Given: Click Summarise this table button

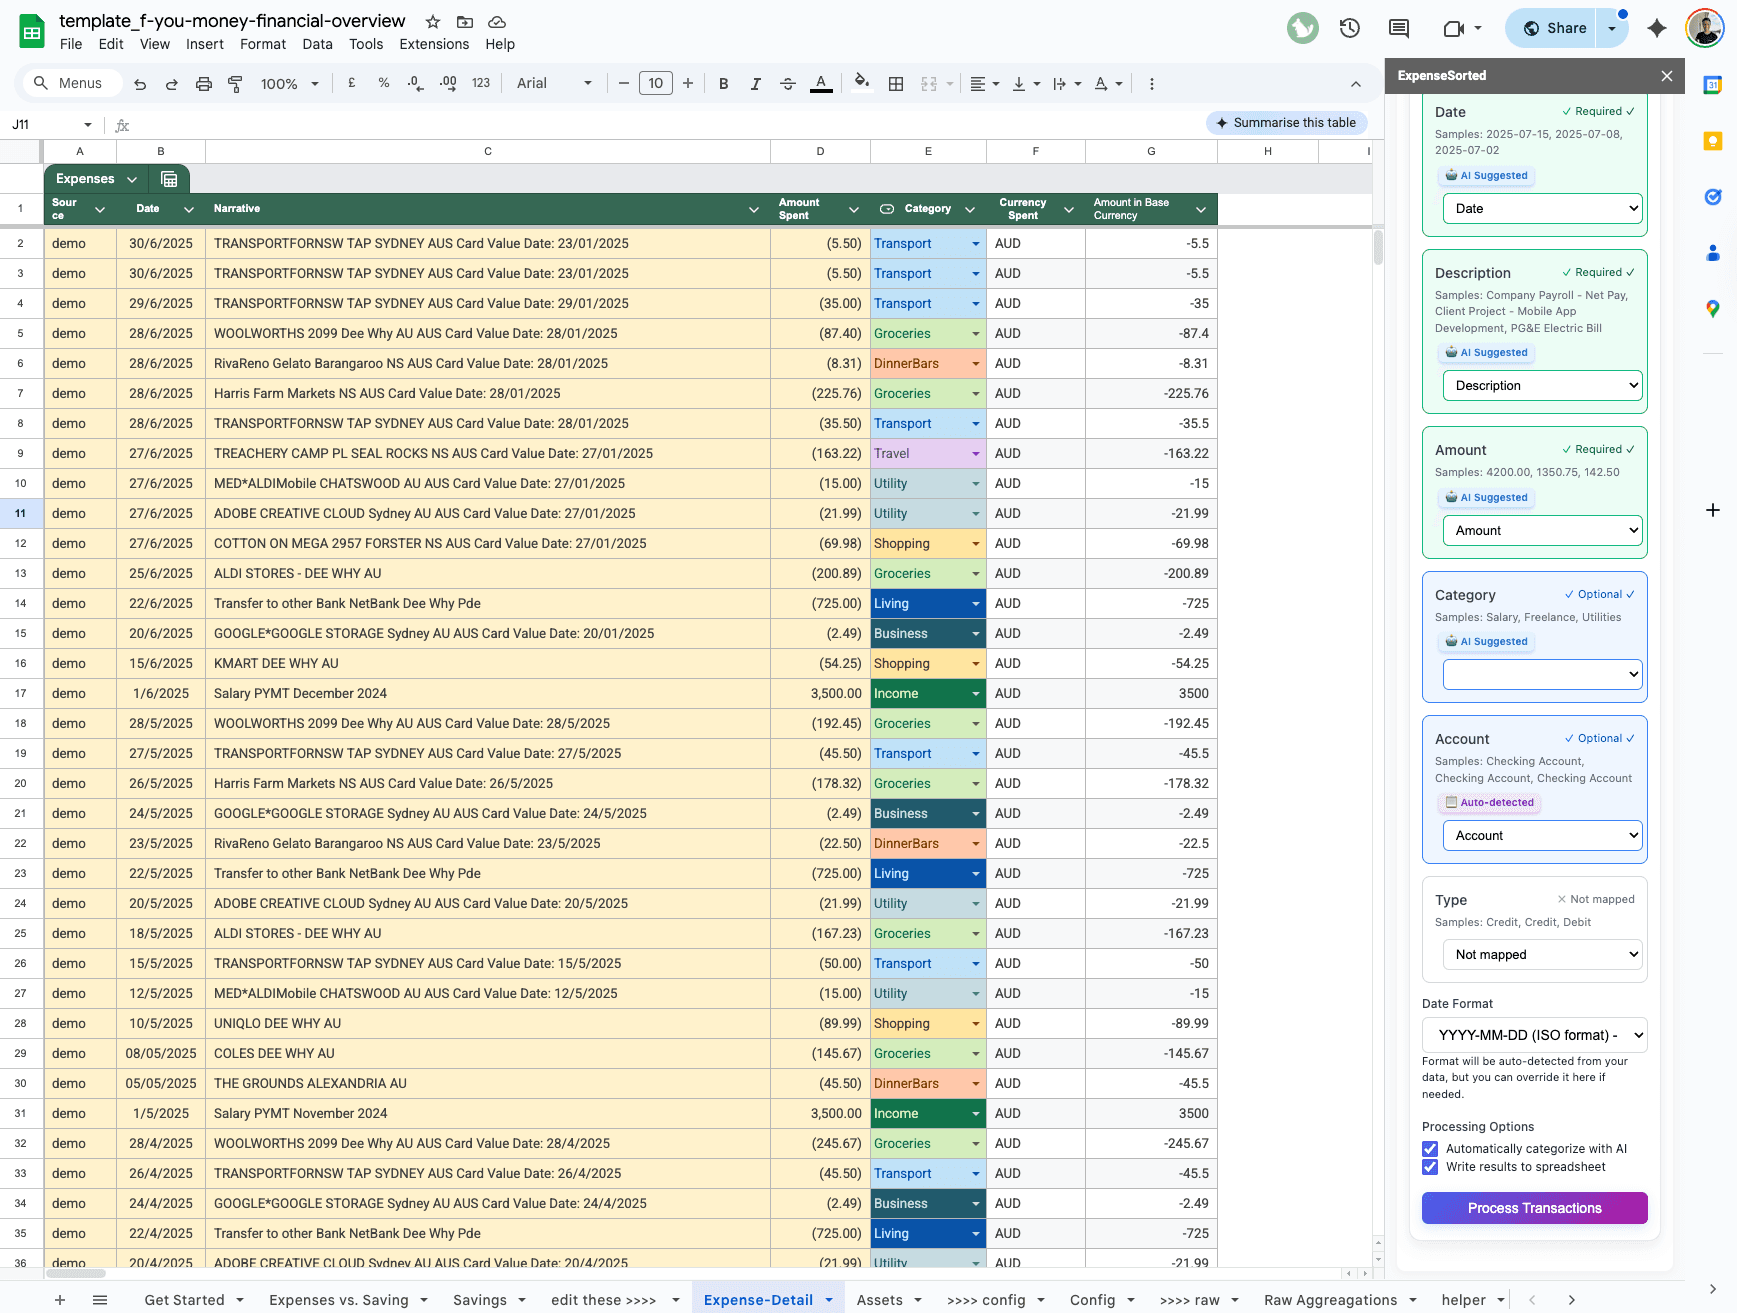Looking at the screenshot, I should (x=1286, y=123).
